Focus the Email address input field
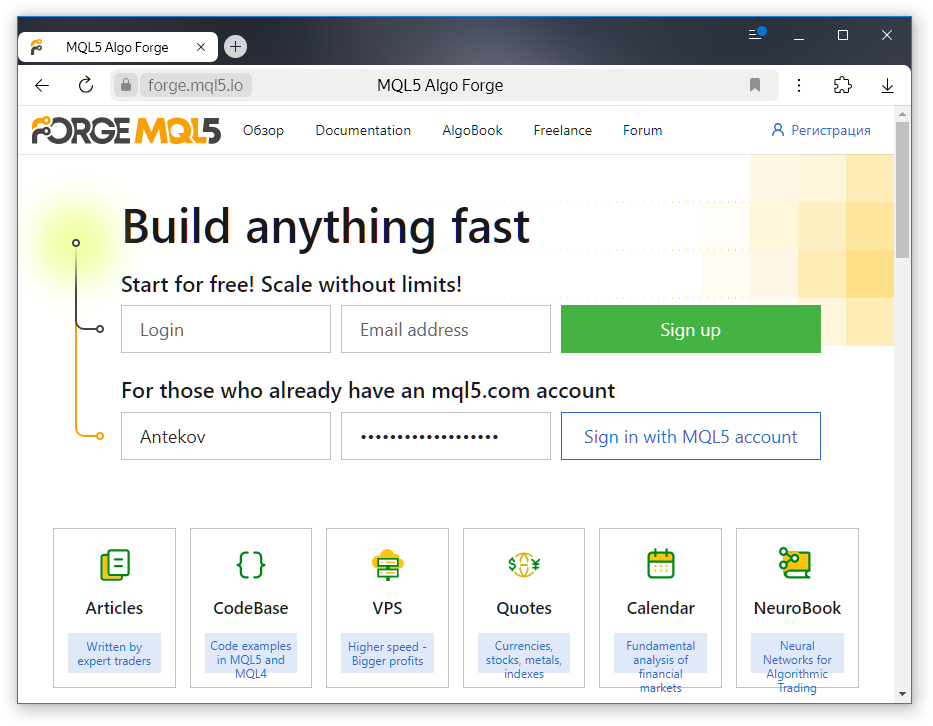This screenshot has height=726, width=933. point(446,329)
